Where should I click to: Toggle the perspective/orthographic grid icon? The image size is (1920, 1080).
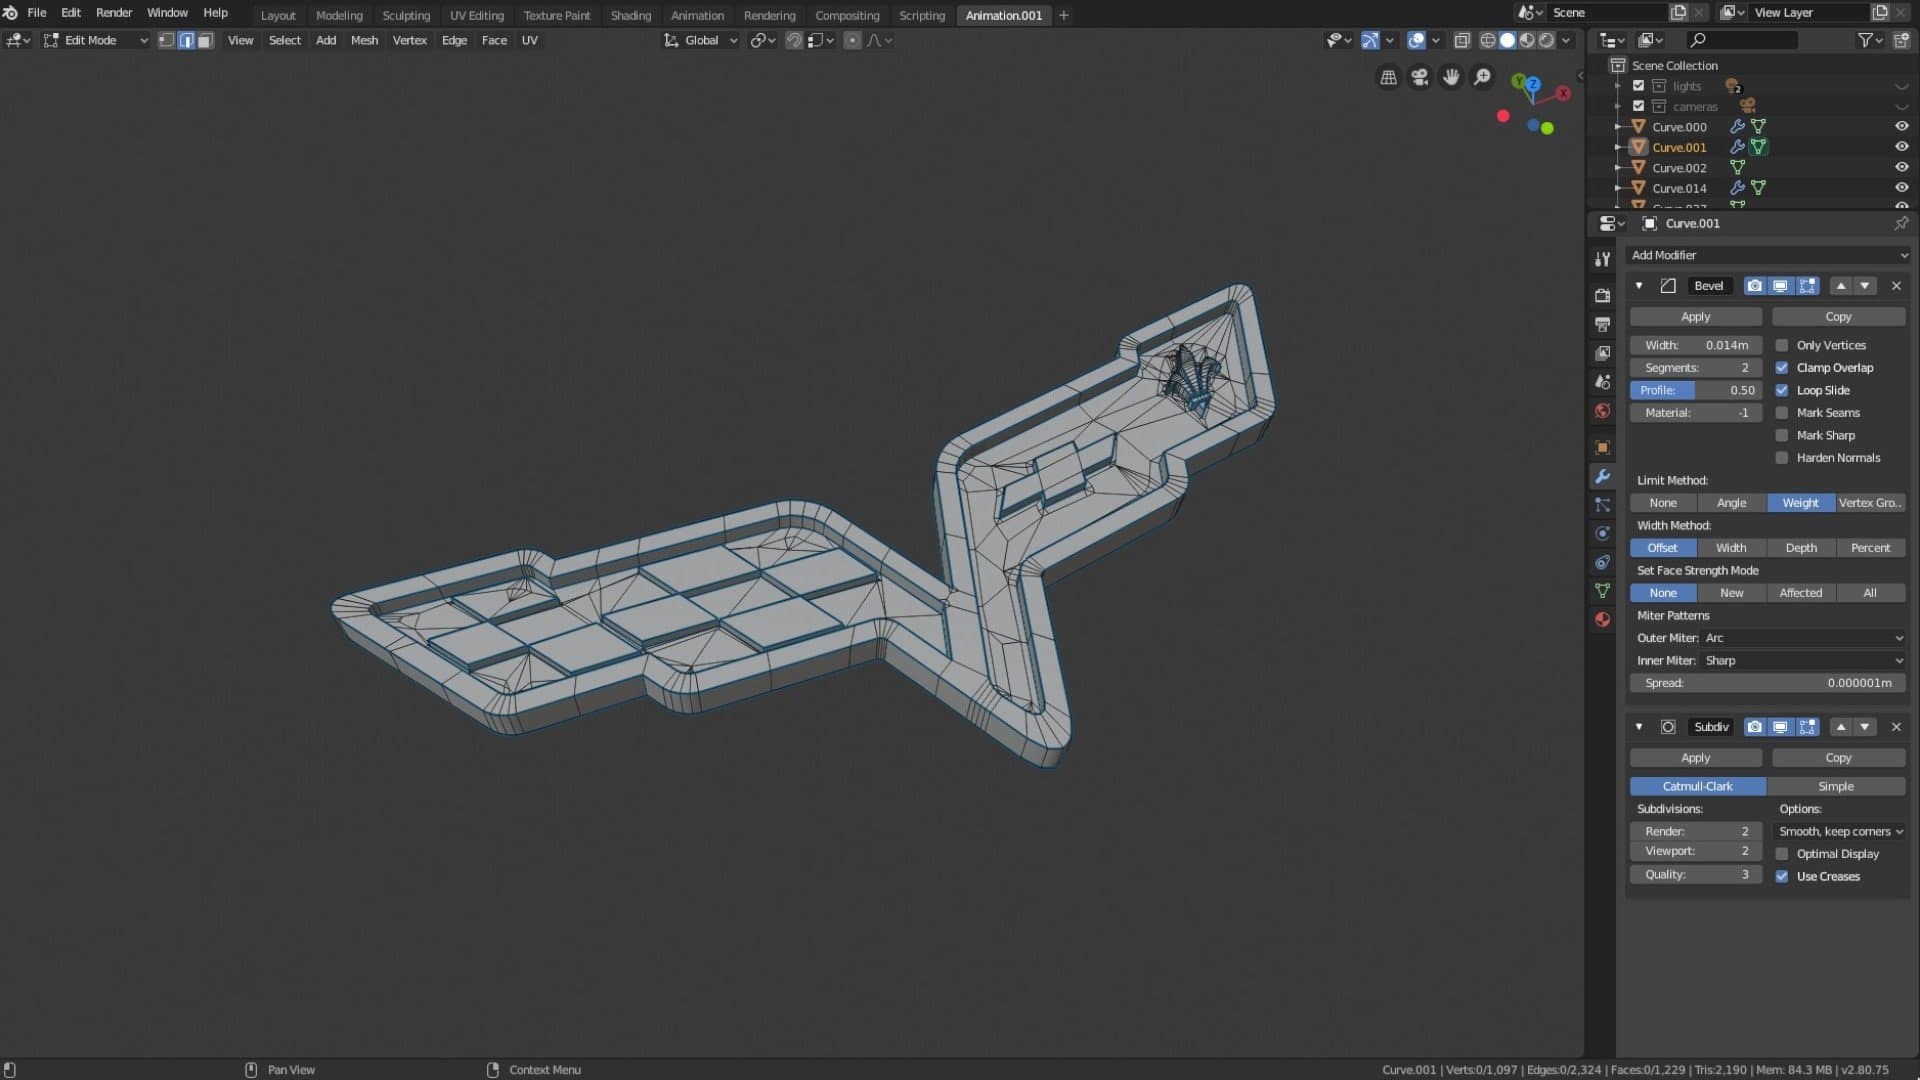(x=1388, y=77)
